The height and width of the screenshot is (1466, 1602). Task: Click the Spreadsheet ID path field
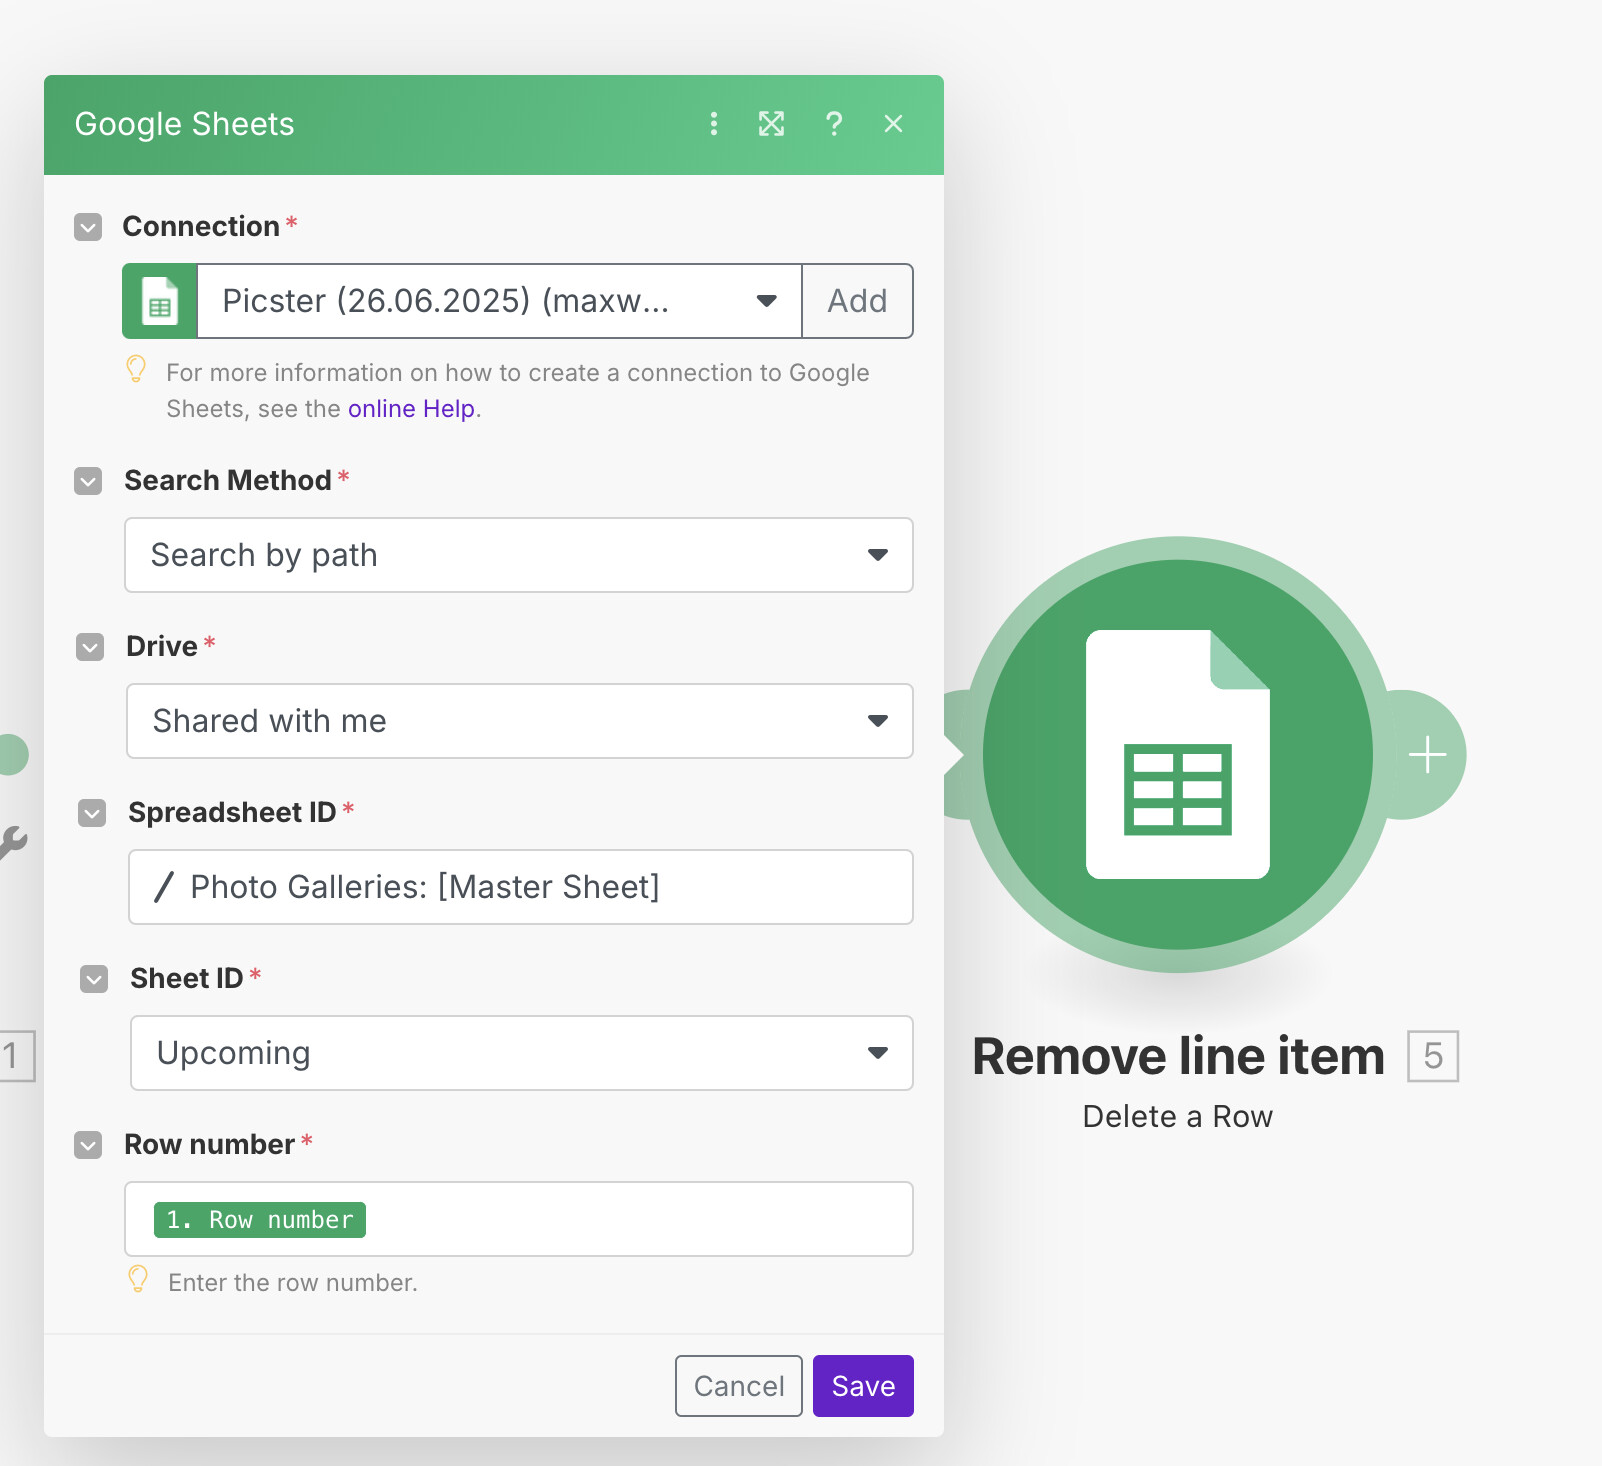521,887
